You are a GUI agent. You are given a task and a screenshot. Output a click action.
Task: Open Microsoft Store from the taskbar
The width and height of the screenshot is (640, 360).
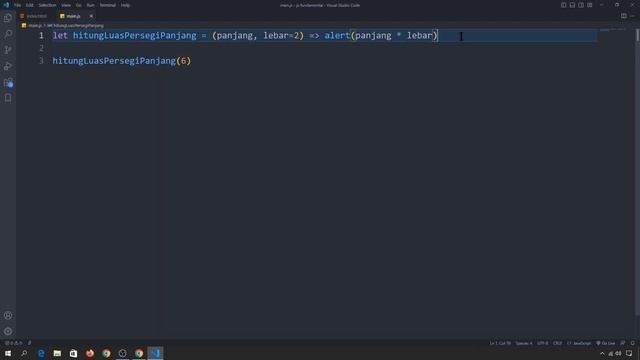pos(73,353)
